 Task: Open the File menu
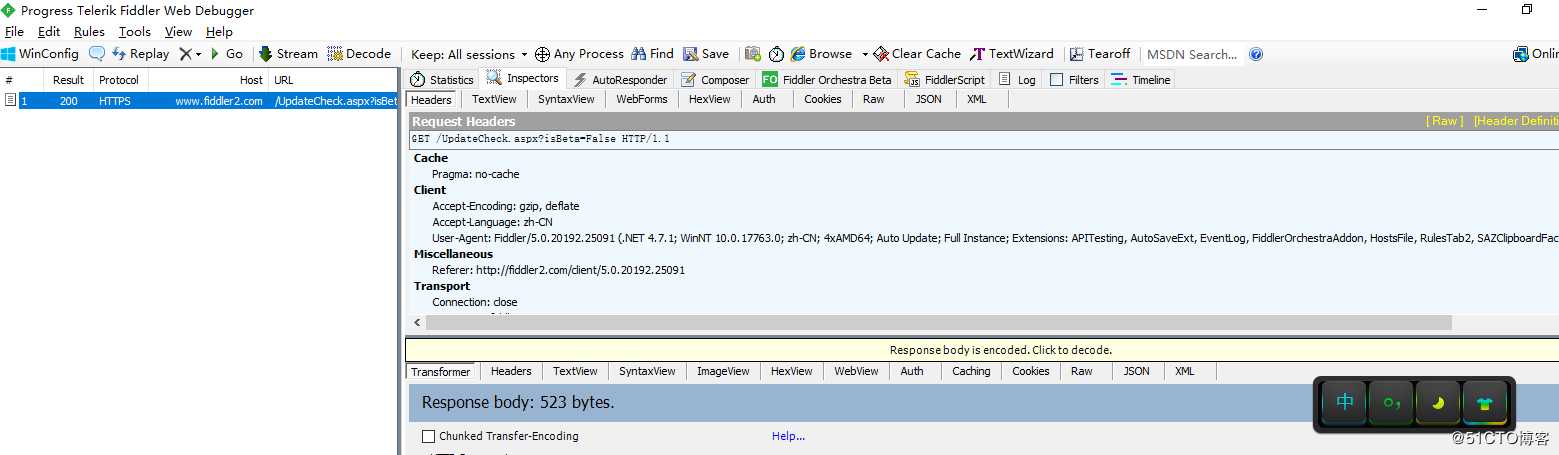click(x=14, y=31)
